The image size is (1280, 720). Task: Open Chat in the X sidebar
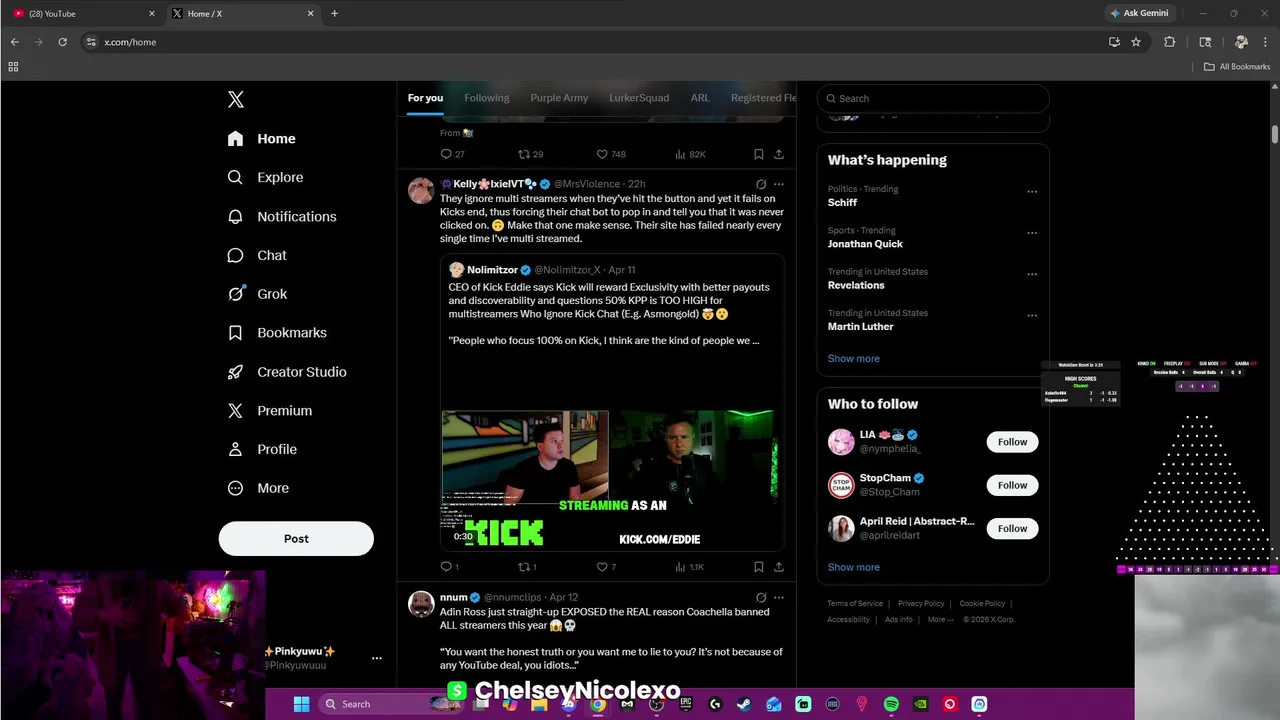[x=256, y=256]
